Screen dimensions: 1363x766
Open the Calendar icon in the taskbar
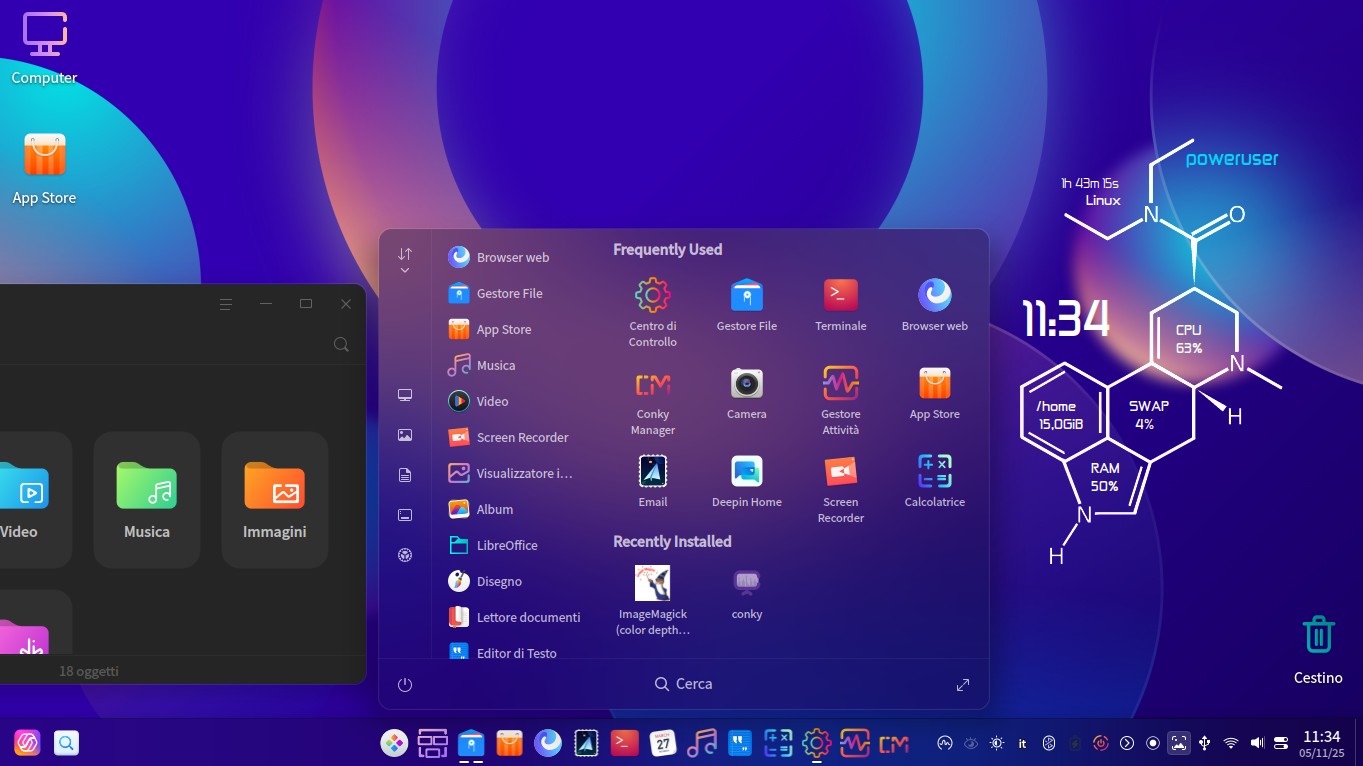click(663, 743)
